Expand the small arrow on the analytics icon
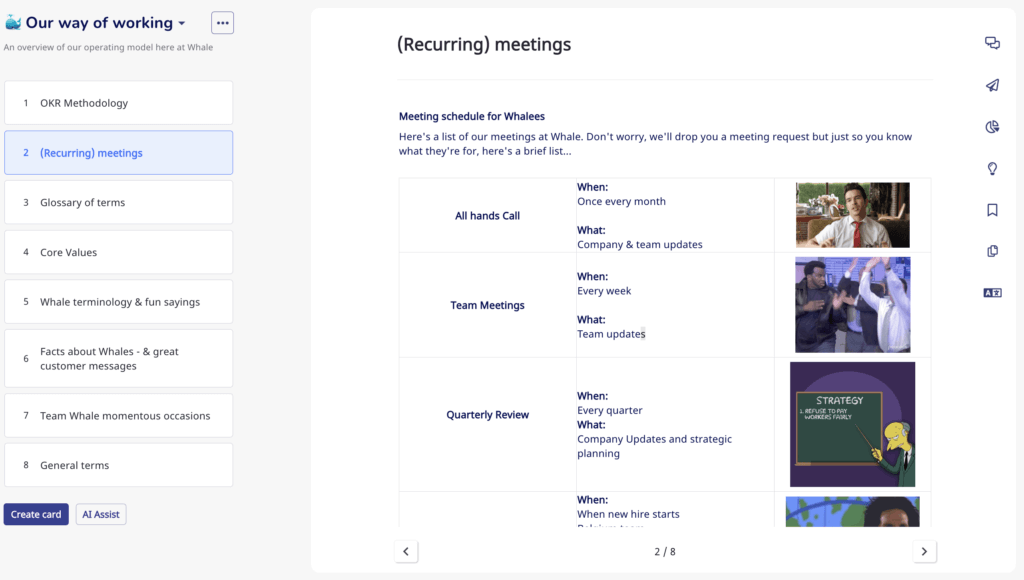 (x=999, y=131)
